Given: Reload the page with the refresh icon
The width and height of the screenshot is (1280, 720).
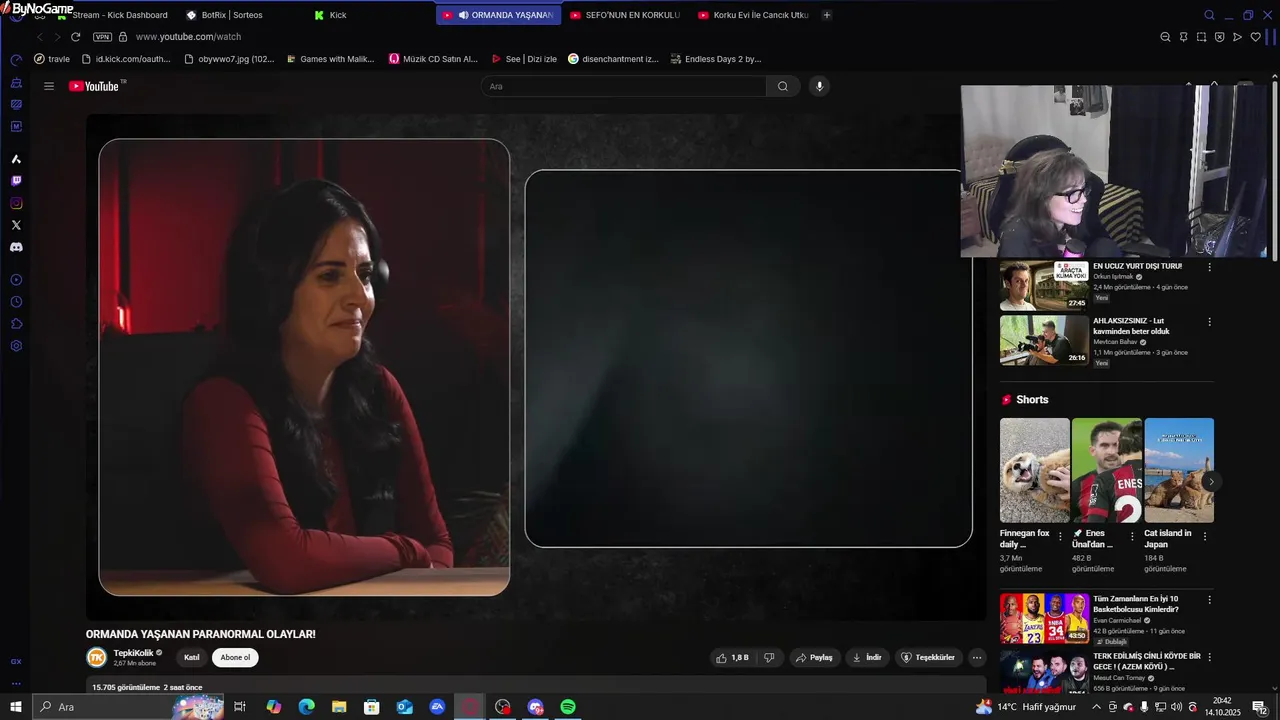Looking at the screenshot, I should [75, 37].
